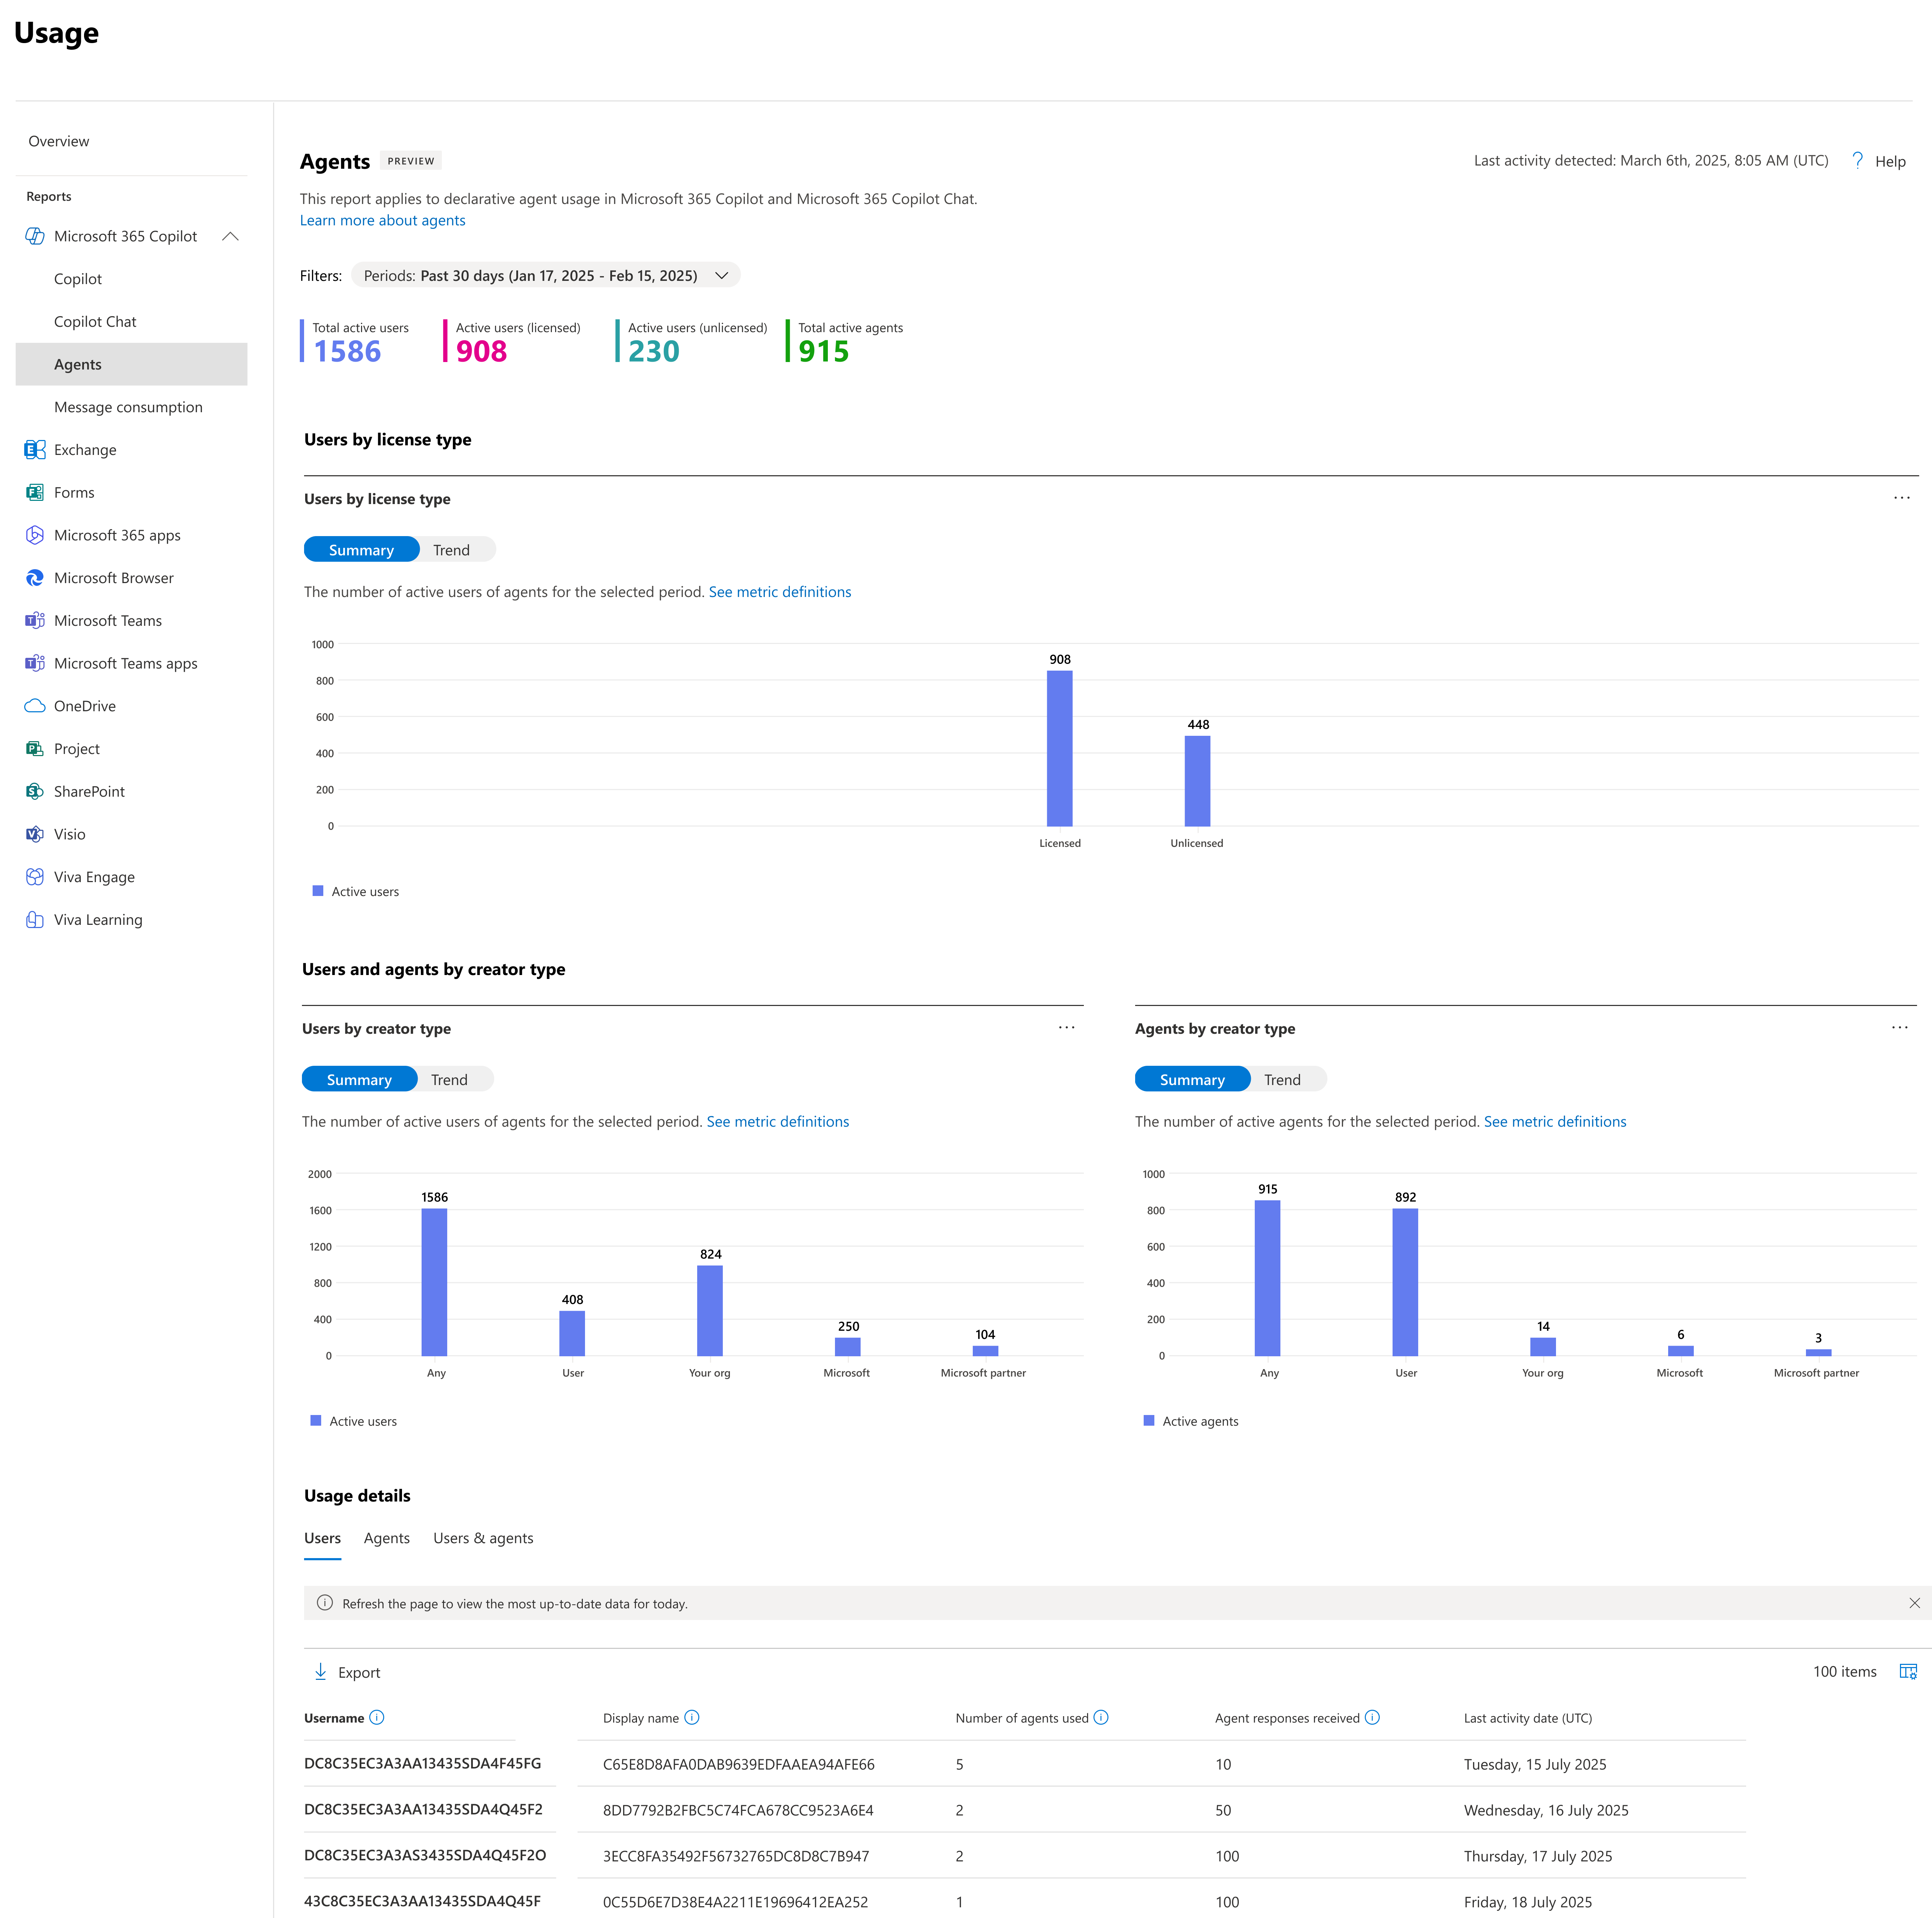Click username DC8C35EC3A3AA13435SDA4F45FG
Image resolution: width=1932 pixels, height=1918 pixels.
(423, 1764)
